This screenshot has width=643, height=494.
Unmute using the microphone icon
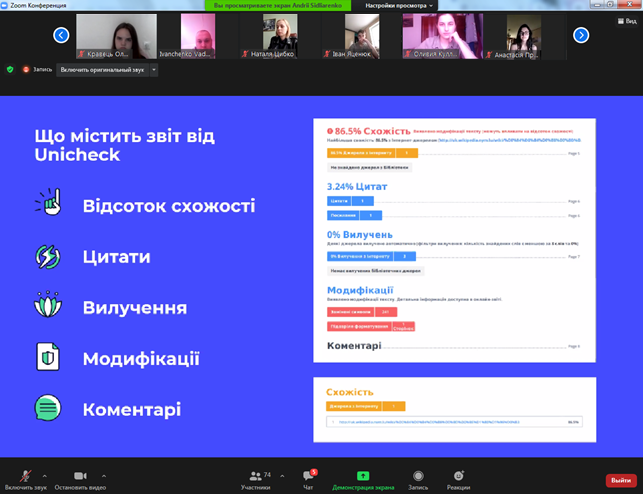point(25,476)
